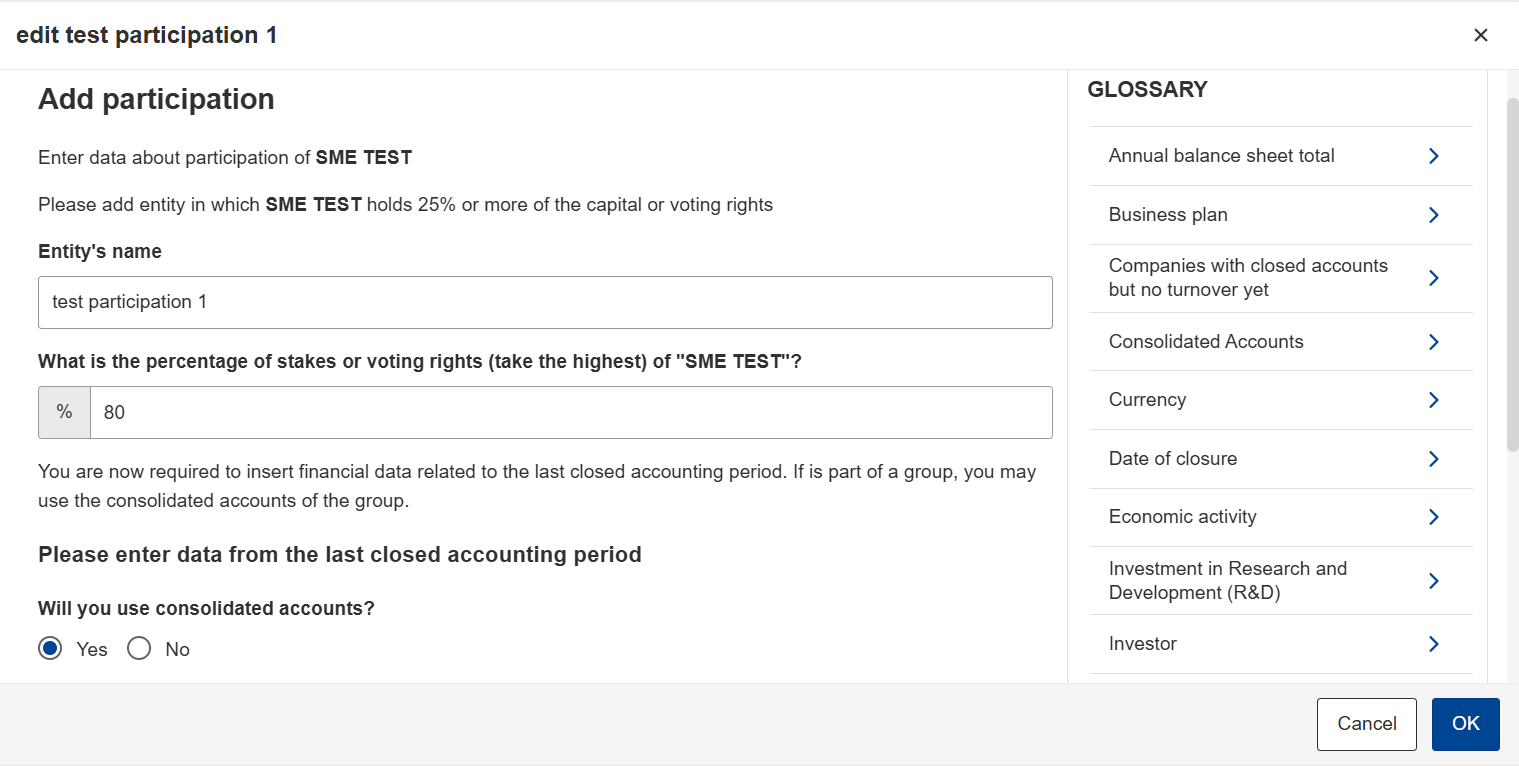Viewport: 1519px width, 766px height.
Task: Click the percentage of stakes input field
Action: coord(571,412)
